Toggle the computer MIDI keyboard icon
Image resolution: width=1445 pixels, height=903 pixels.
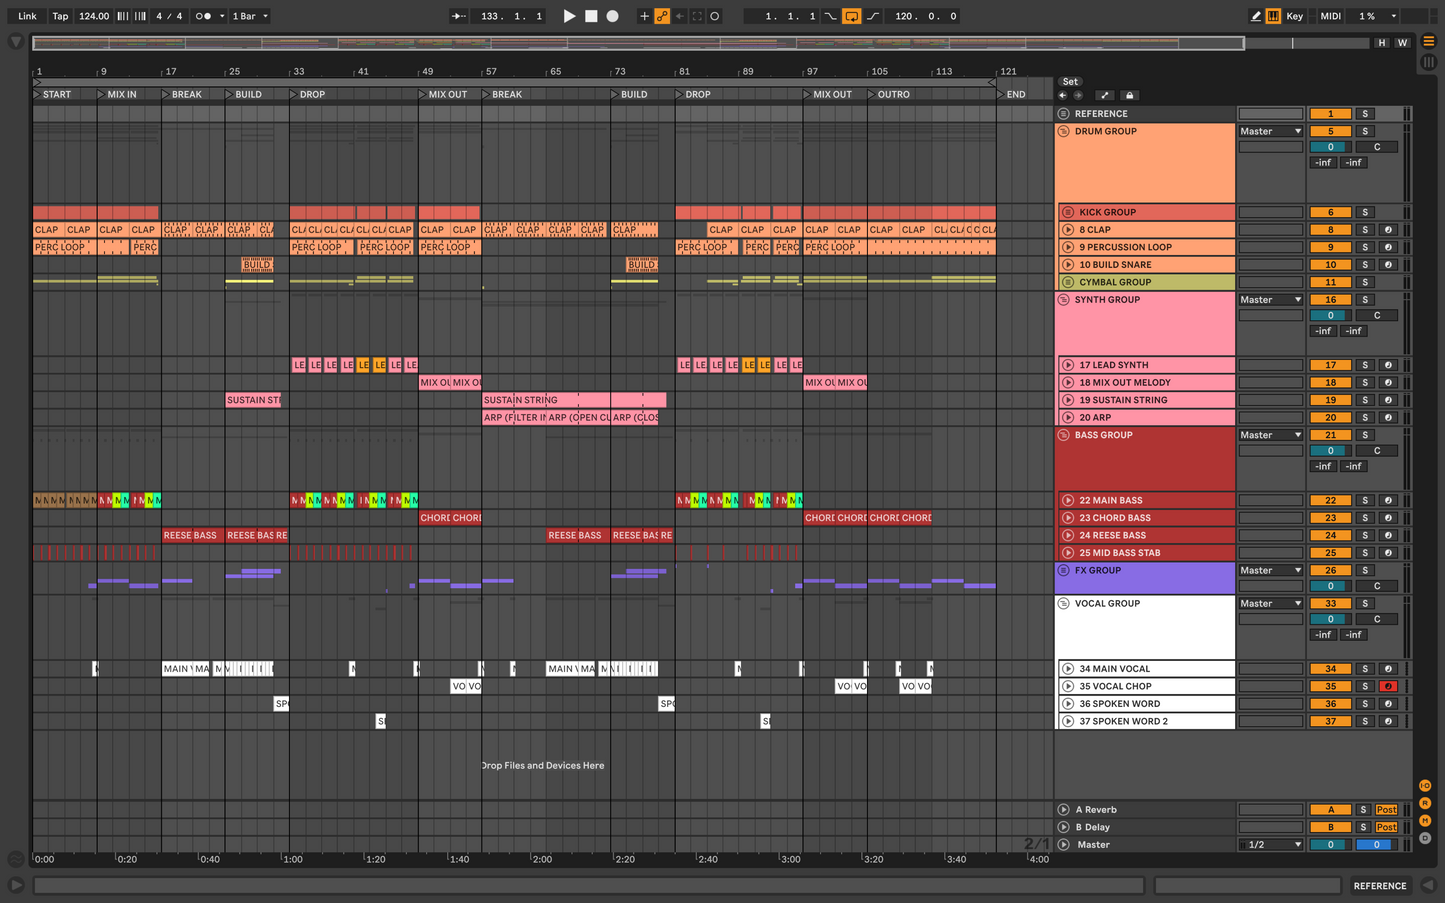(x=1273, y=16)
